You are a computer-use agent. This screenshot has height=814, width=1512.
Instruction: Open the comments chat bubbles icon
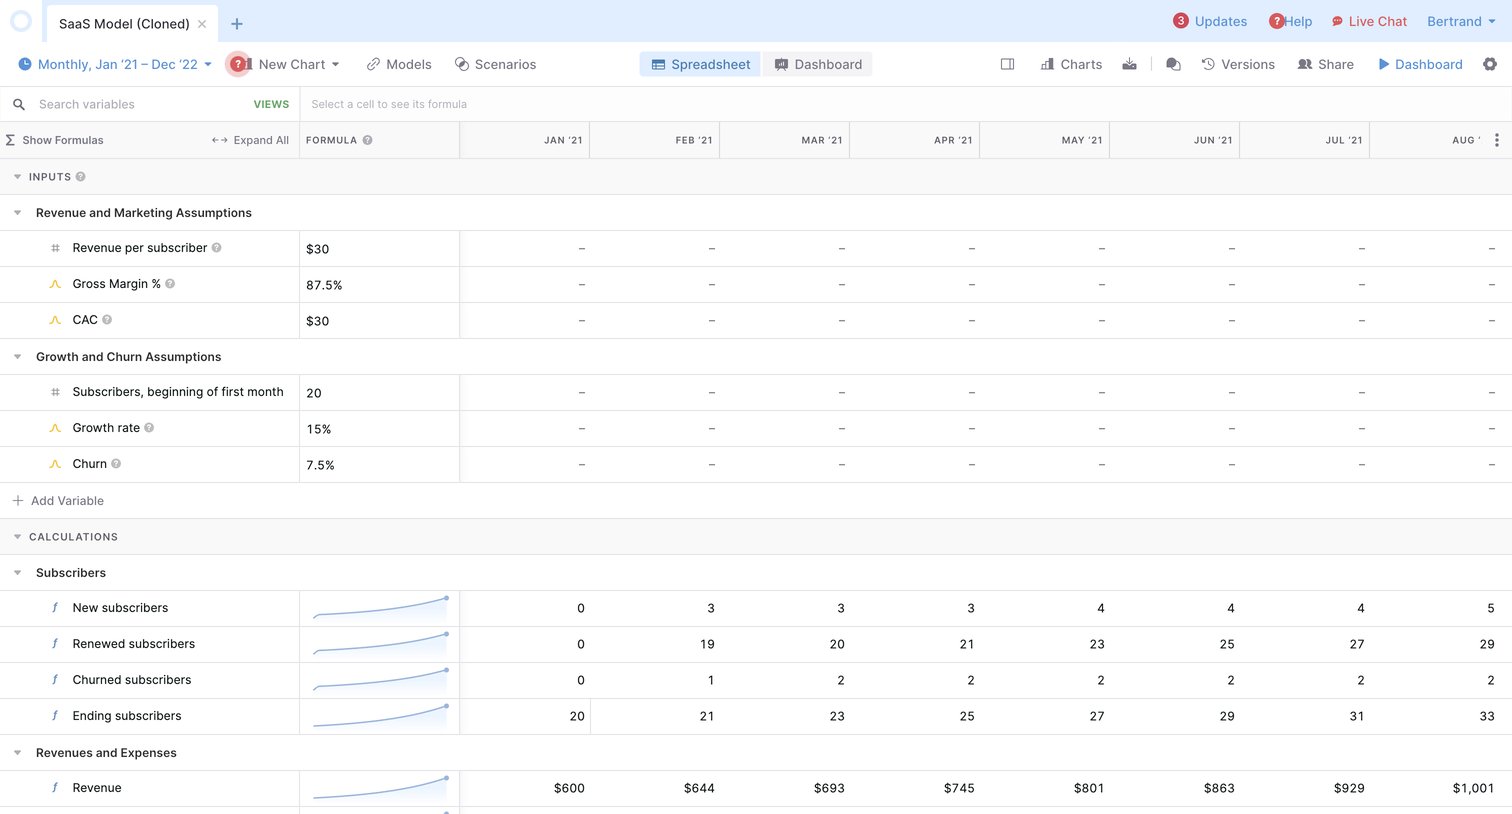(1173, 64)
